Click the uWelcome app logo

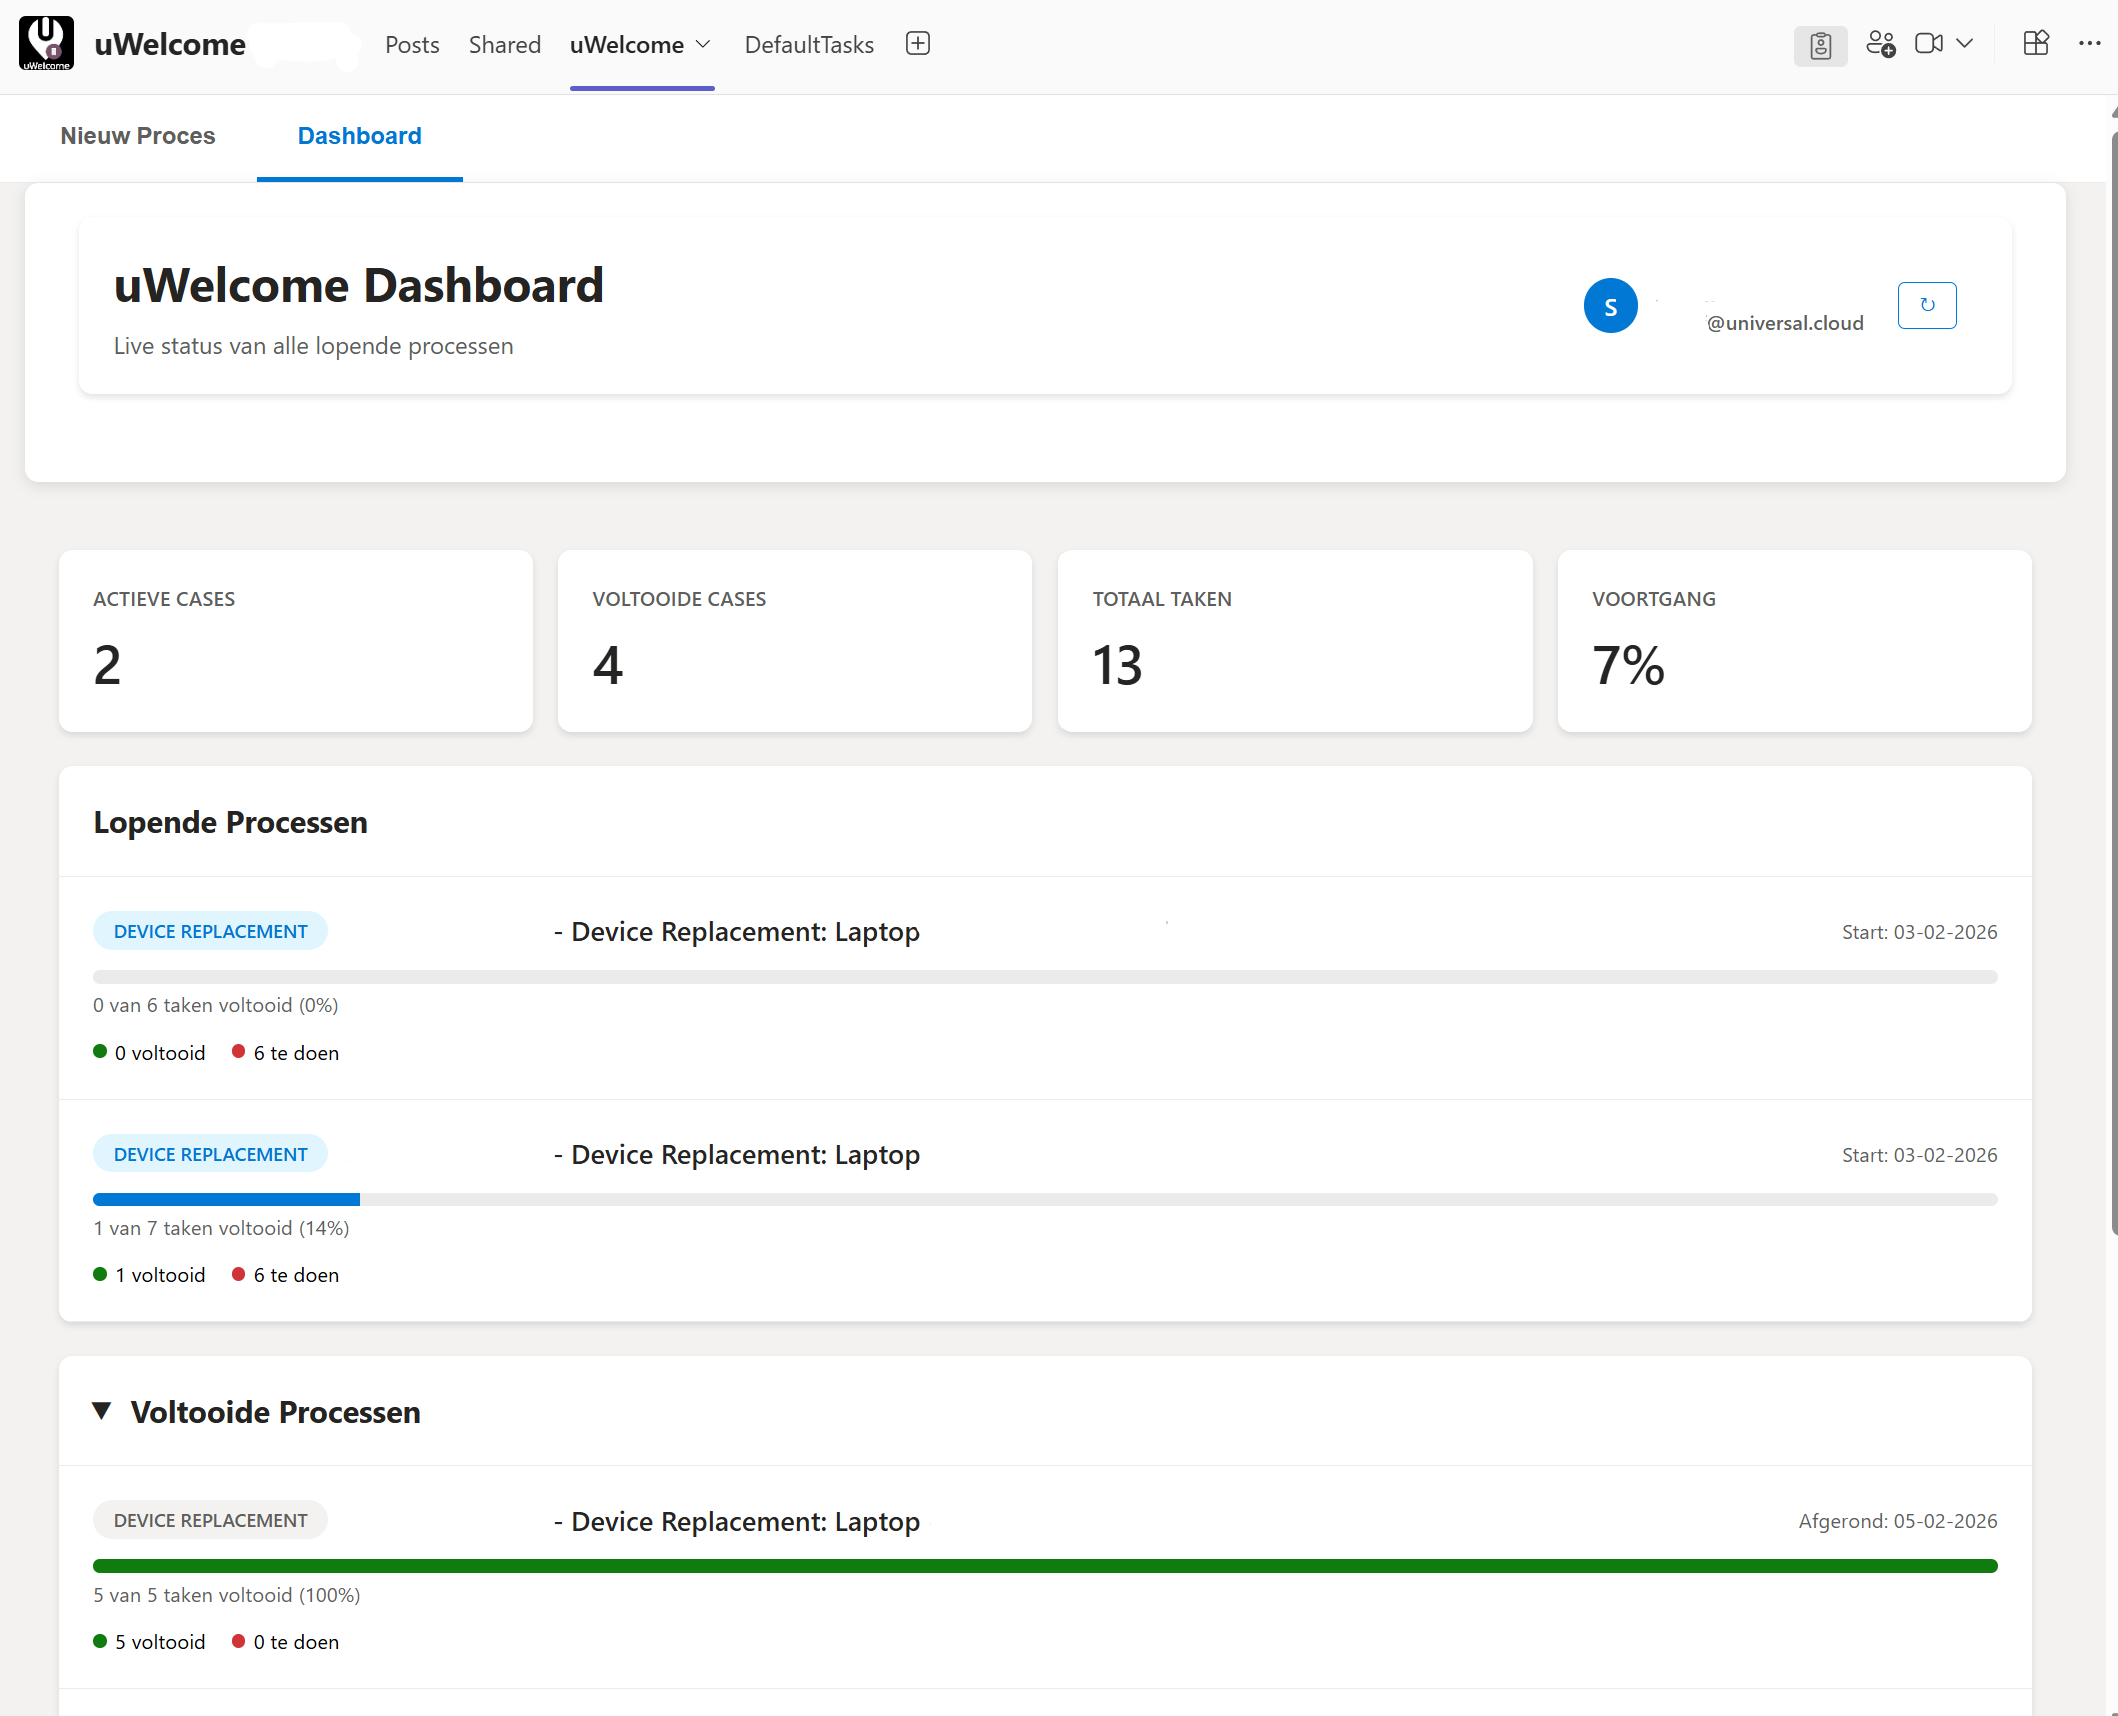click(x=46, y=43)
